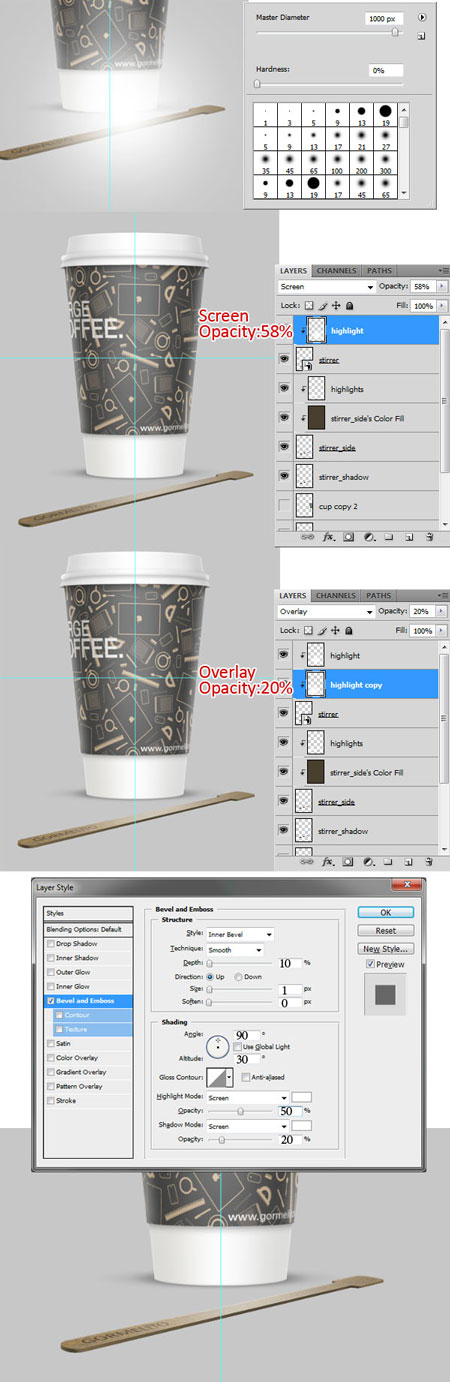The width and height of the screenshot is (450, 1382).
Task: Open the Technique Smooth dropdown
Action: pos(235,948)
